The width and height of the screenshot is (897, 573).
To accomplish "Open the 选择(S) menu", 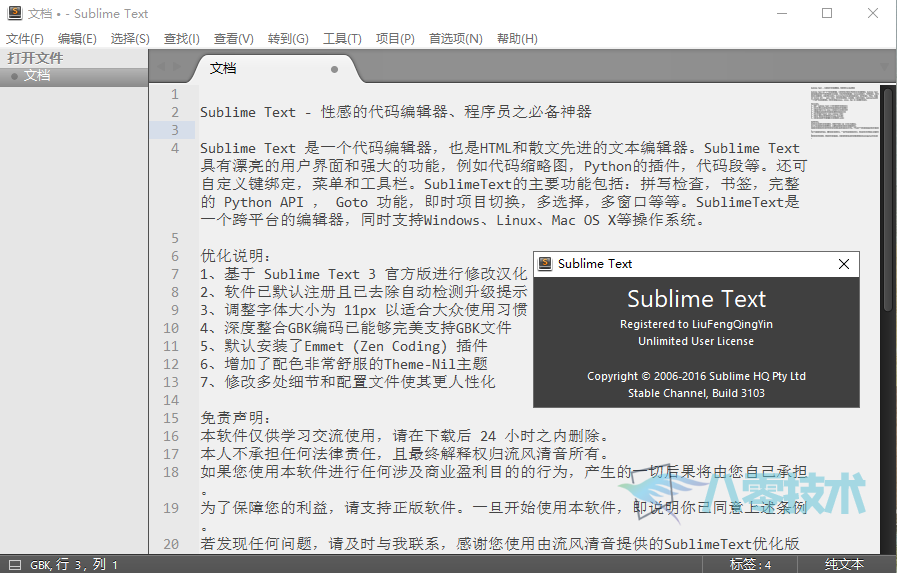I will pyautogui.click(x=130, y=39).
